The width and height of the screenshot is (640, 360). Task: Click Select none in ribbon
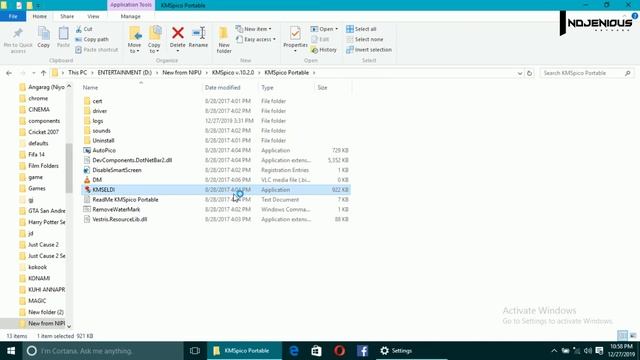click(364, 40)
